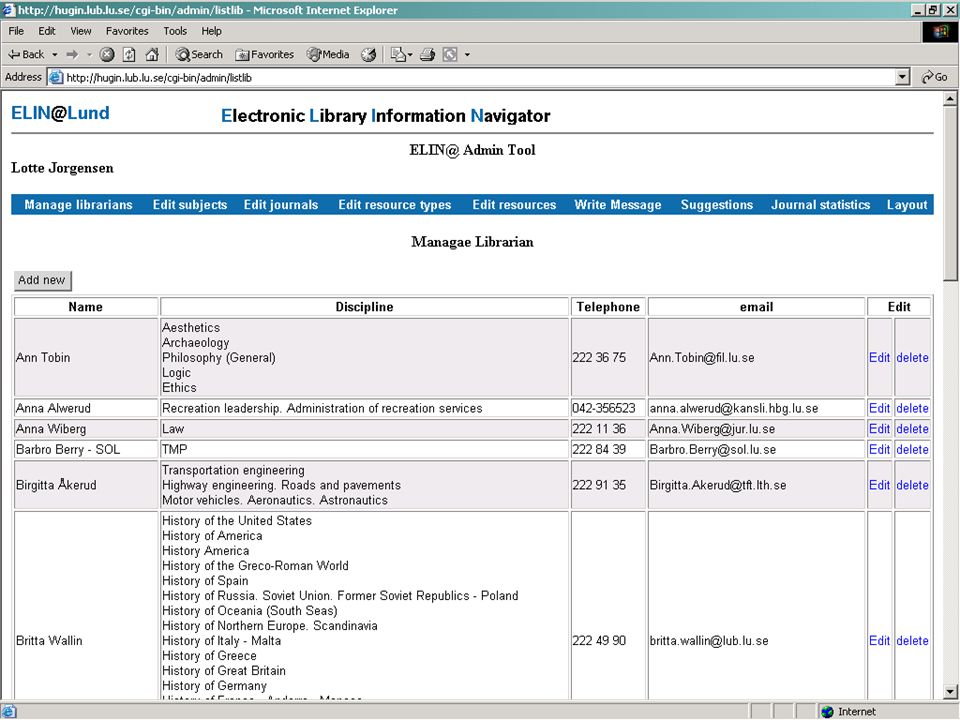Refresh the page with Refresh icon
This screenshot has width=960, height=720.
(129, 54)
